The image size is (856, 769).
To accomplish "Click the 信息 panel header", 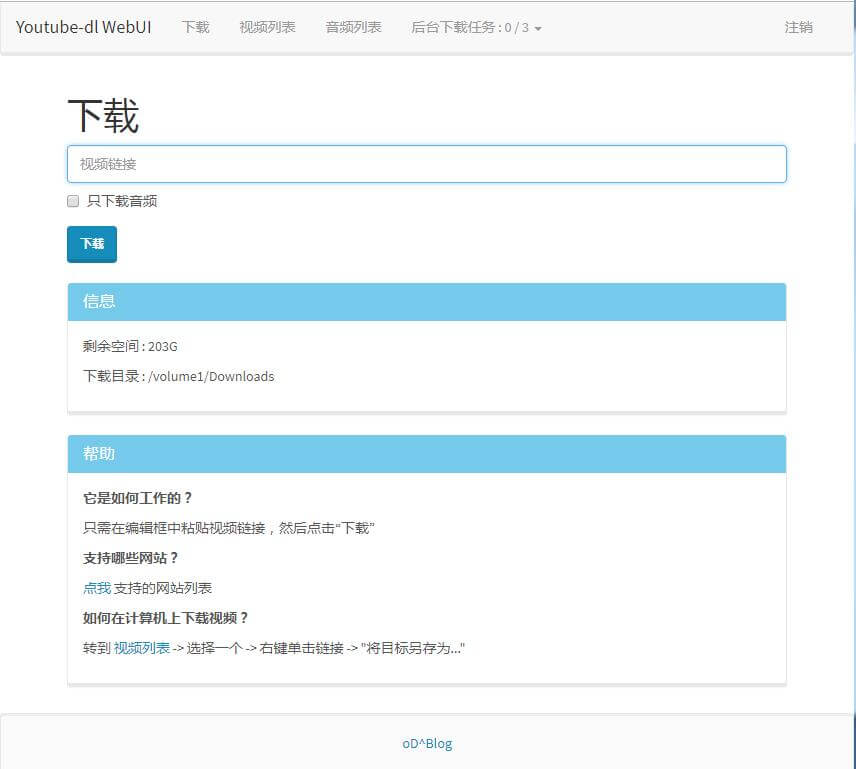I will (426, 301).
